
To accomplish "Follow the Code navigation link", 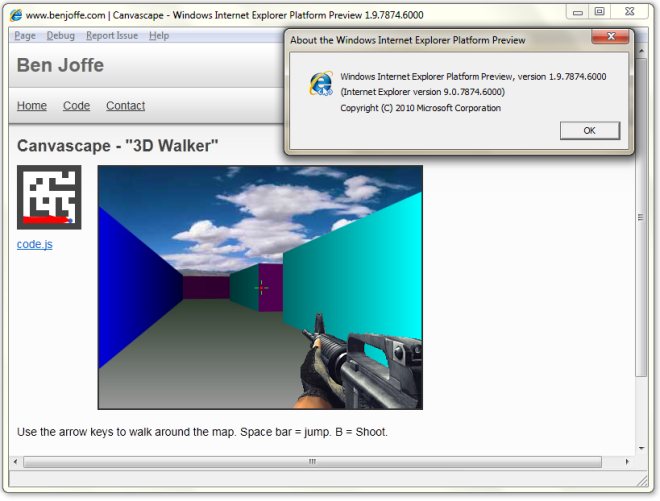I will click(76, 106).
